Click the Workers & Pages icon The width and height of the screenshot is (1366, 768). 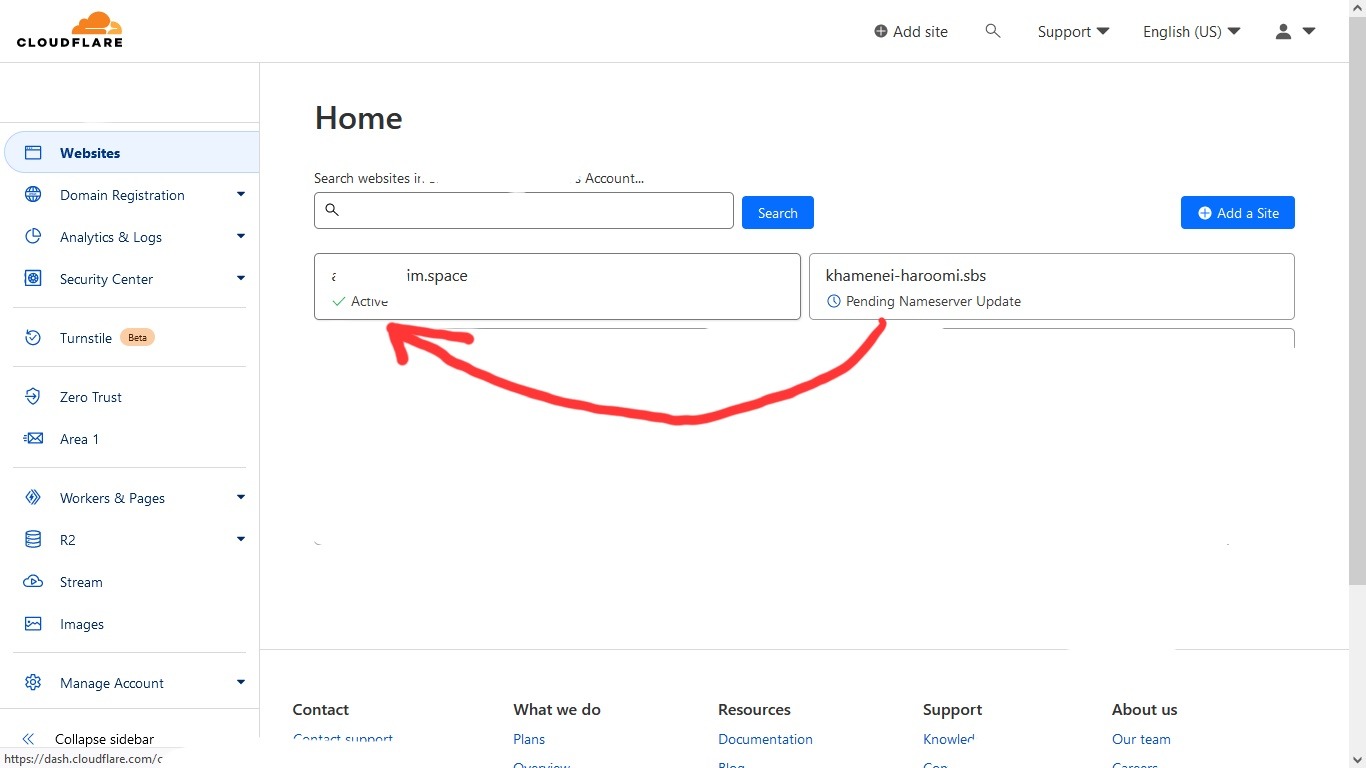tap(33, 498)
